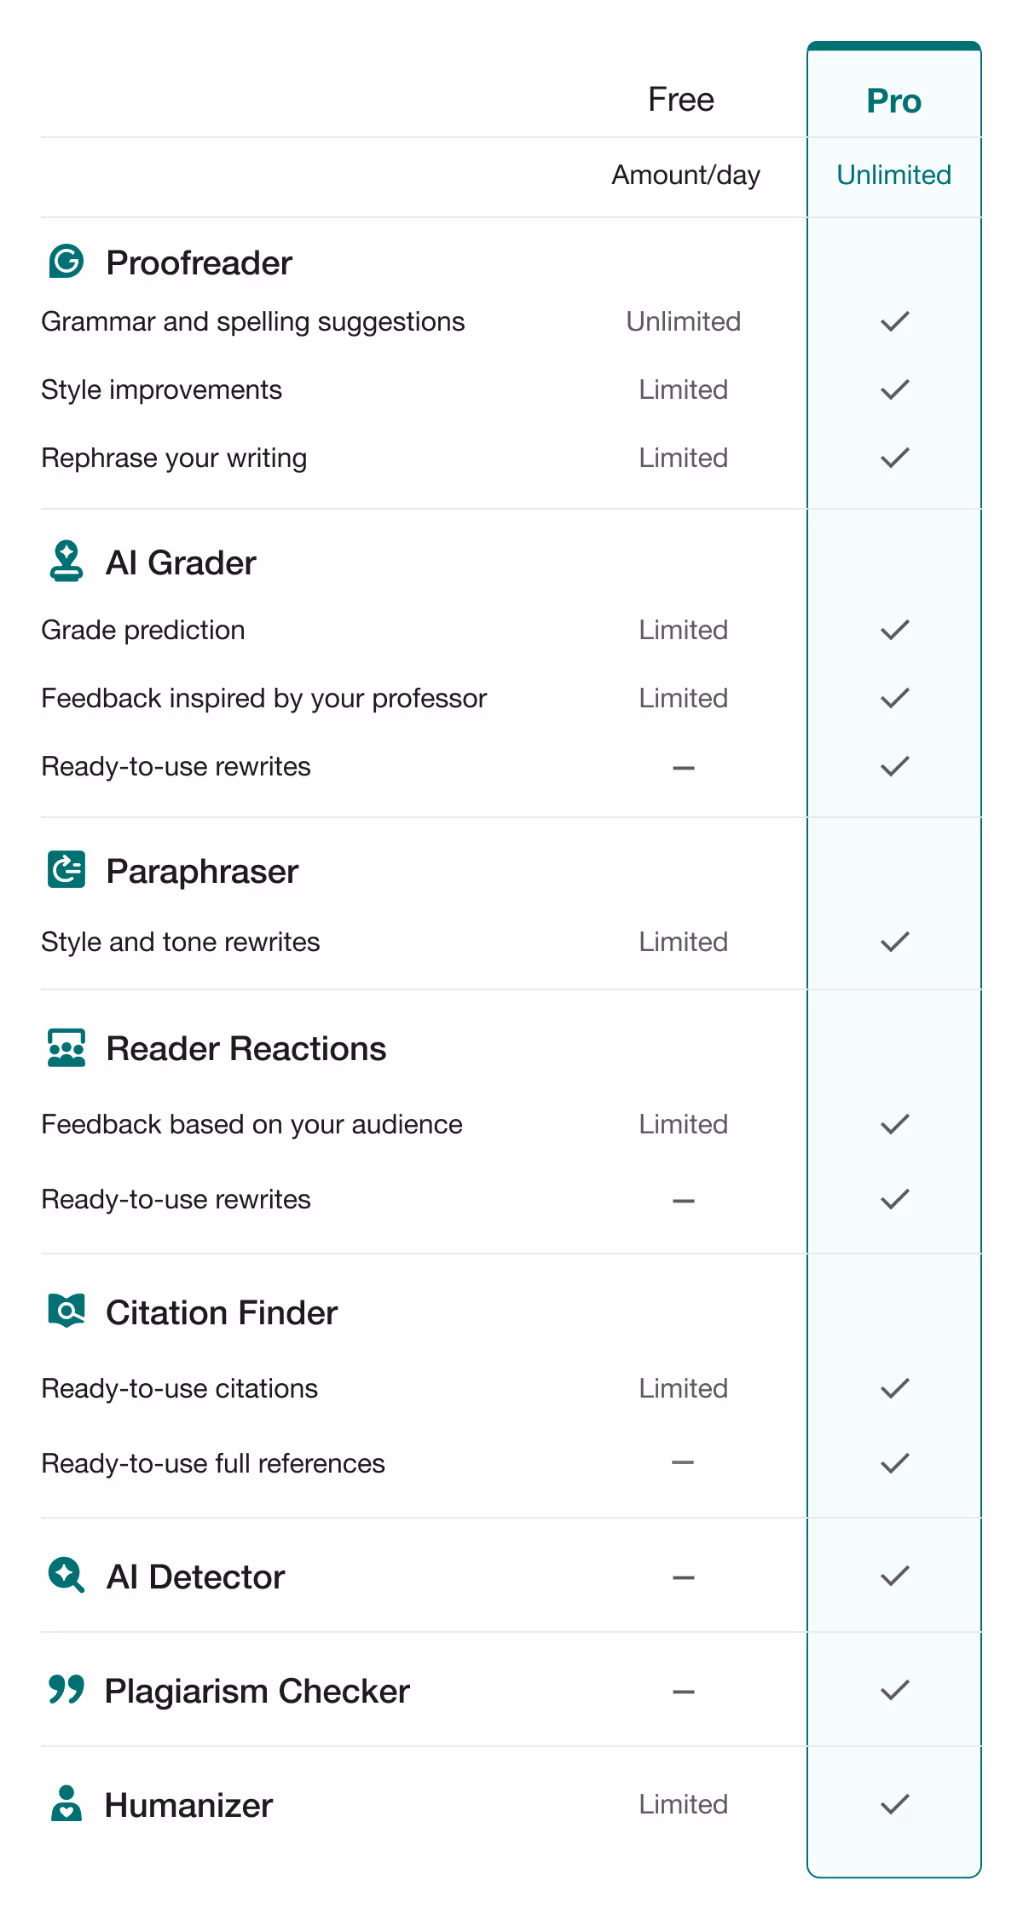Viewport: 1023px width, 1920px height.
Task: Click the AI Detector heading
Action: pyautogui.click(x=196, y=1577)
